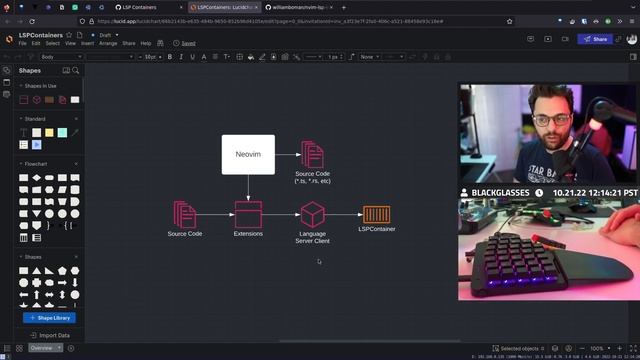The width and height of the screenshot is (640, 360).
Task: Open the fill color bucket
Action: 251,57
